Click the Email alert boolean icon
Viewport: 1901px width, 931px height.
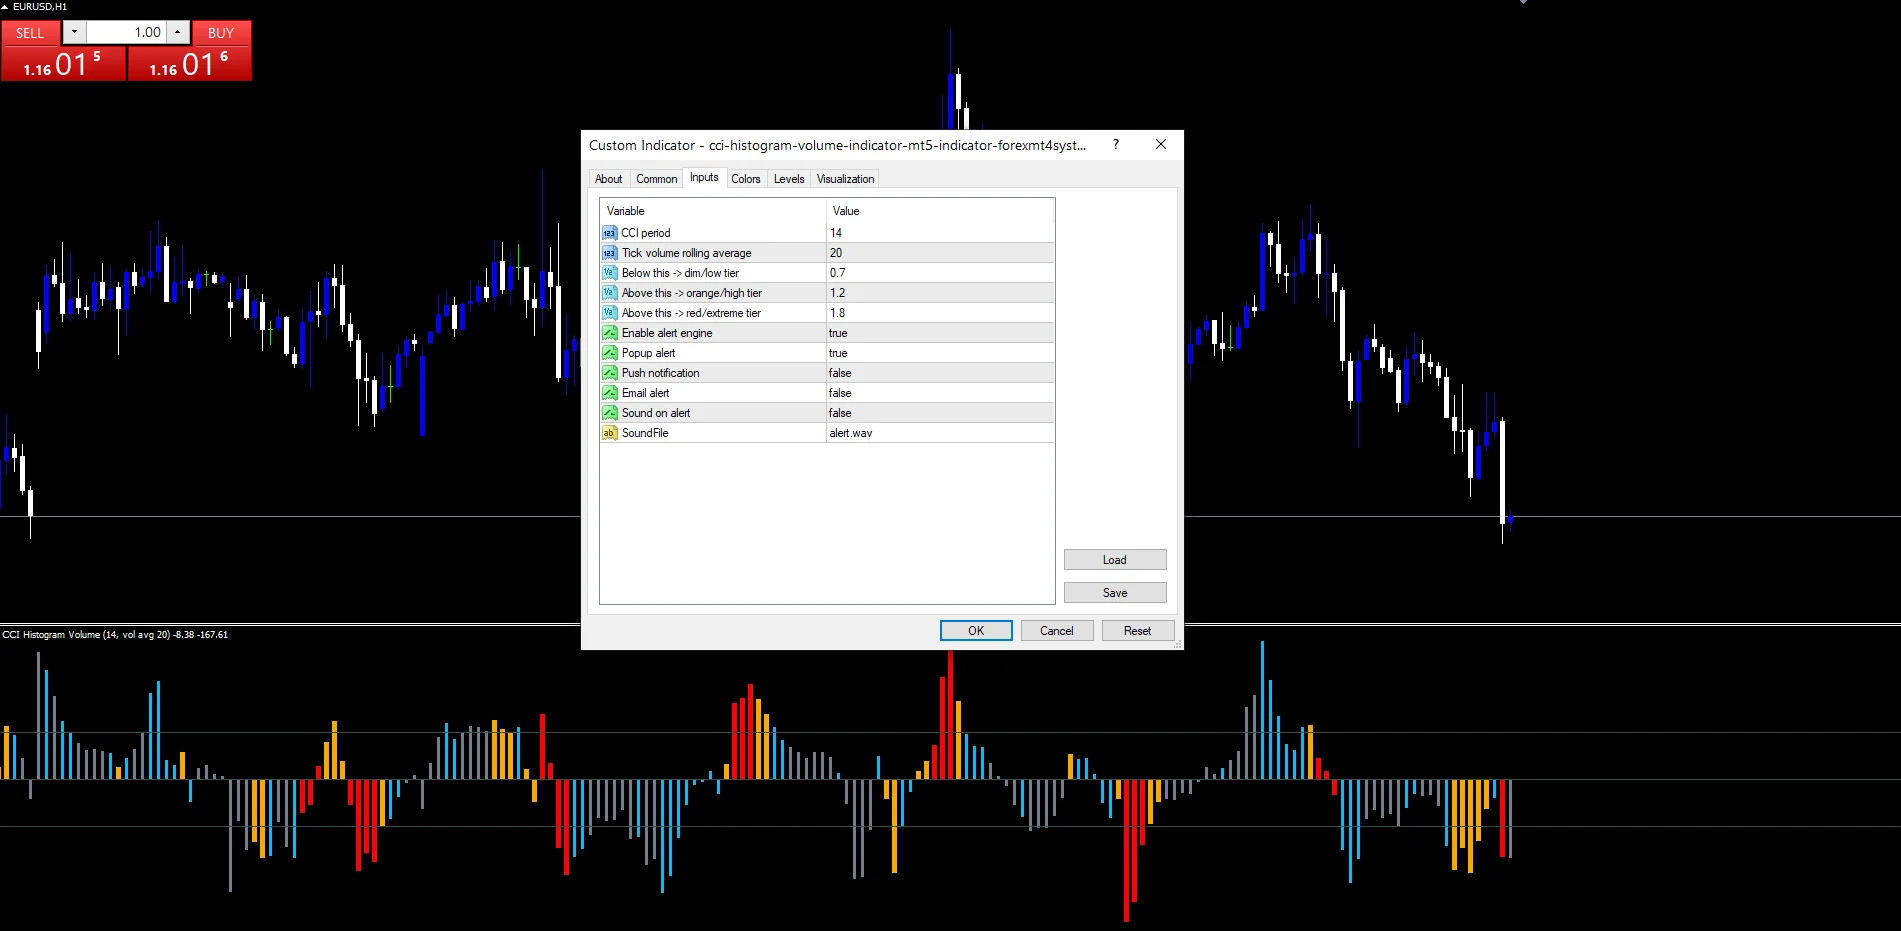click(609, 393)
